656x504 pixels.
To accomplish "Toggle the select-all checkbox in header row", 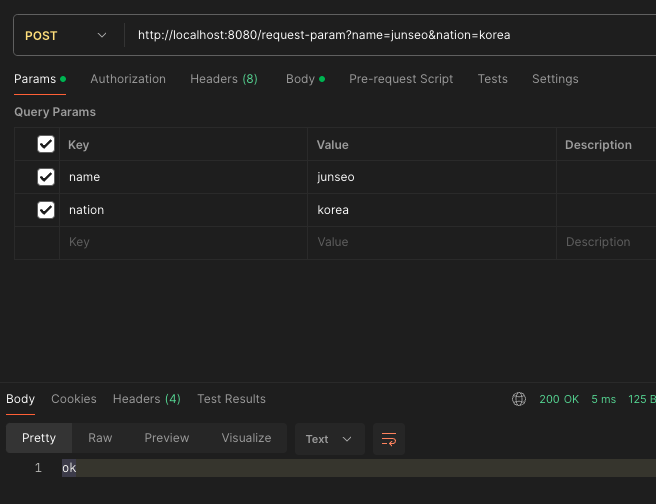I will click(46, 144).
